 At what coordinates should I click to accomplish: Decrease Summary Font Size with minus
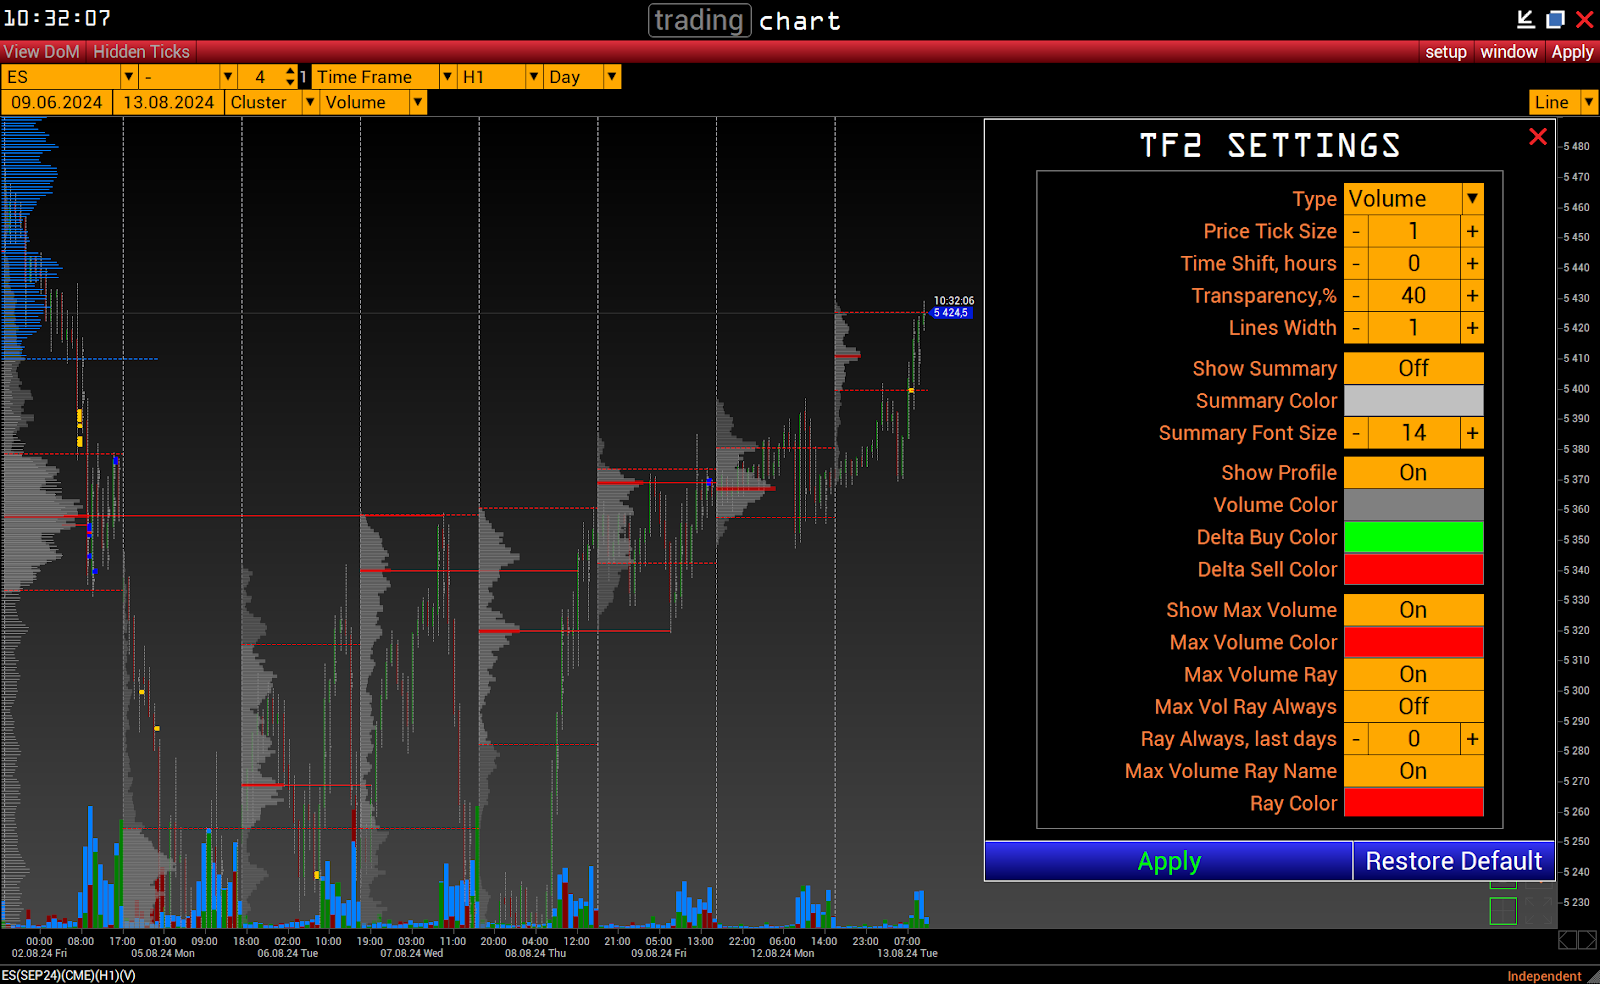tap(1356, 433)
